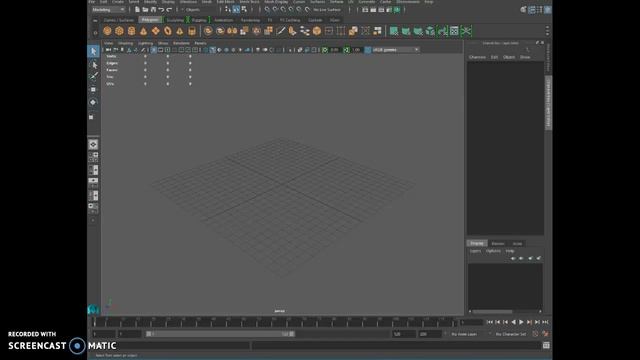Create a polygon cube from the shelf
This screenshot has height=360, width=640.
pos(119,31)
